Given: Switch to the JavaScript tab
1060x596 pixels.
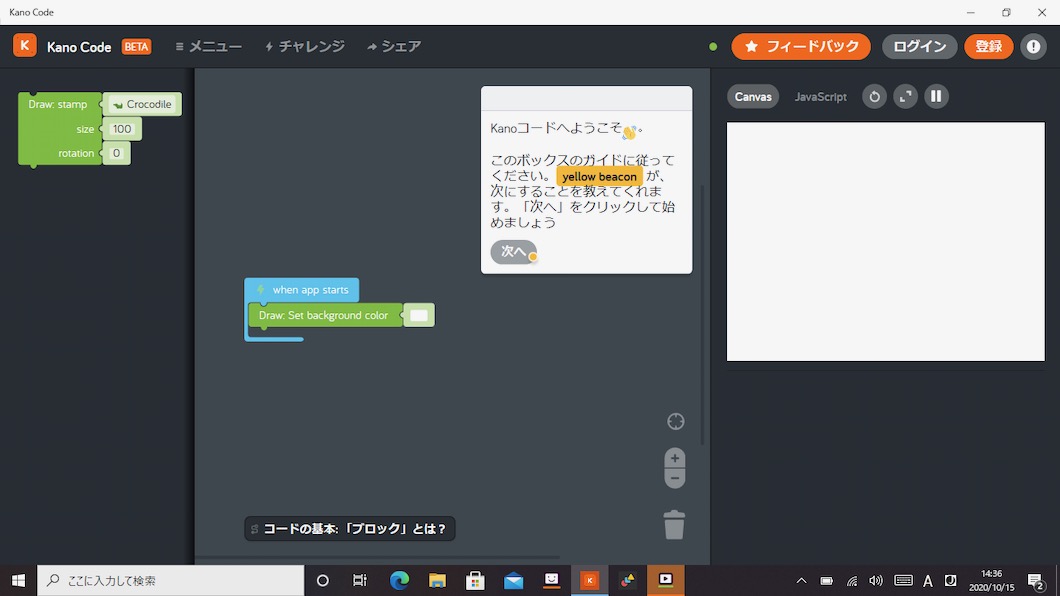Looking at the screenshot, I should point(821,97).
